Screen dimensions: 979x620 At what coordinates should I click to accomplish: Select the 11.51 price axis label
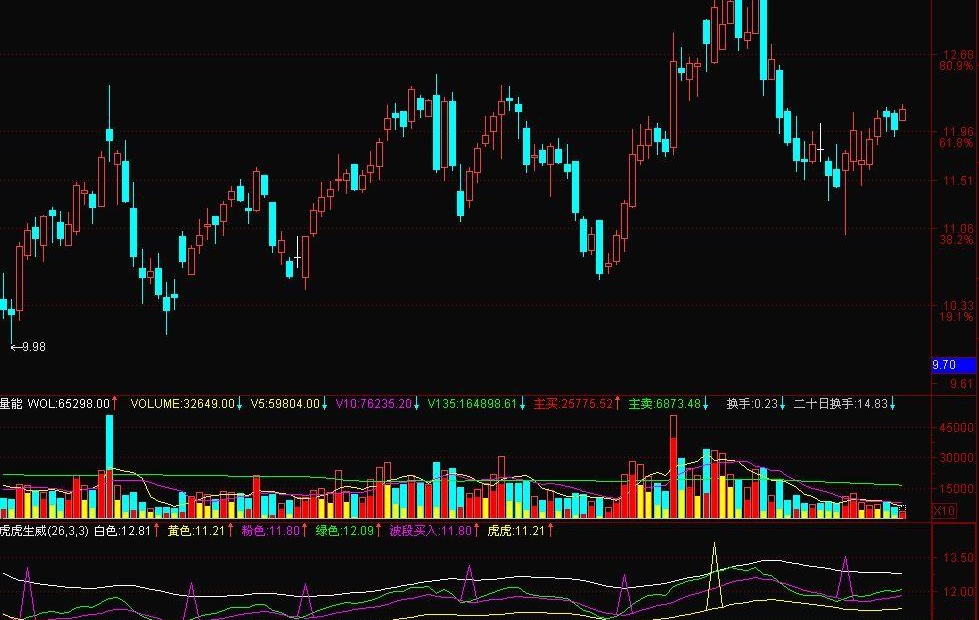(x=958, y=180)
